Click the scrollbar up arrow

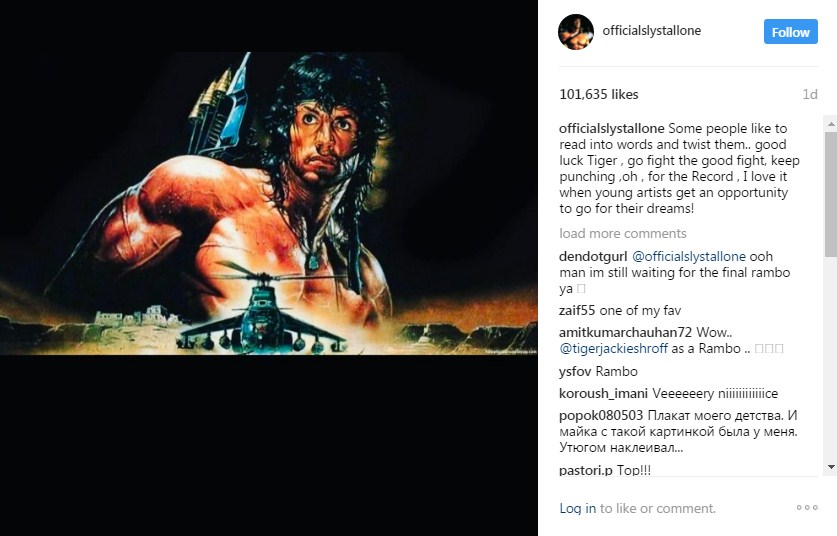[831, 124]
